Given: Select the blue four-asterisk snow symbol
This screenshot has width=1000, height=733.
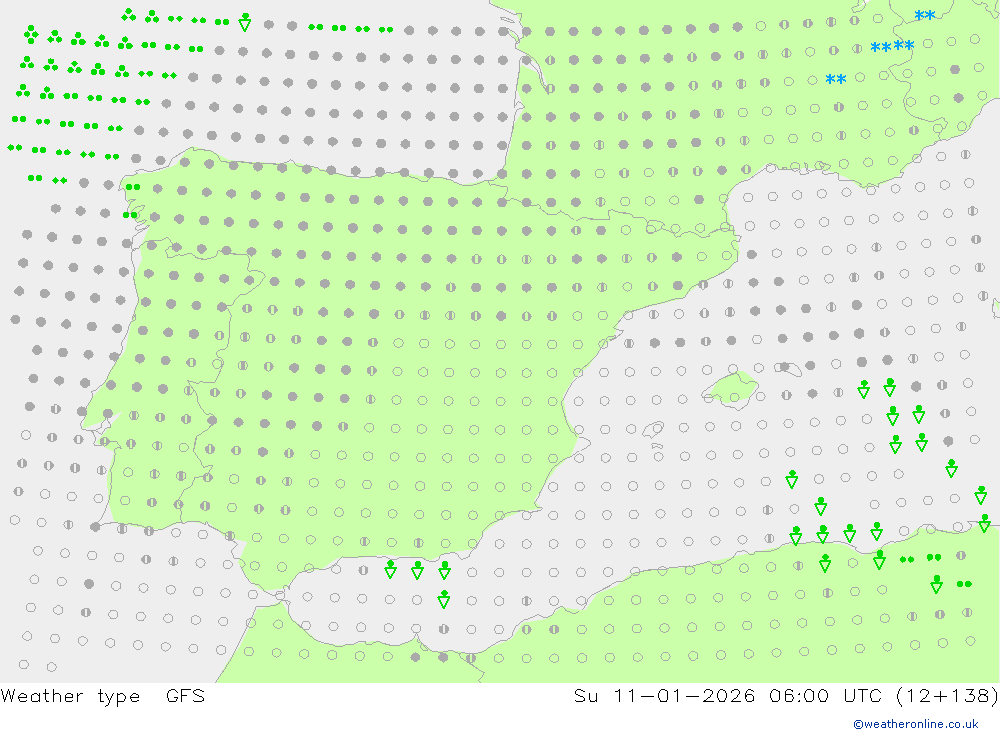Looking at the screenshot, I should (x=892, y=47).
